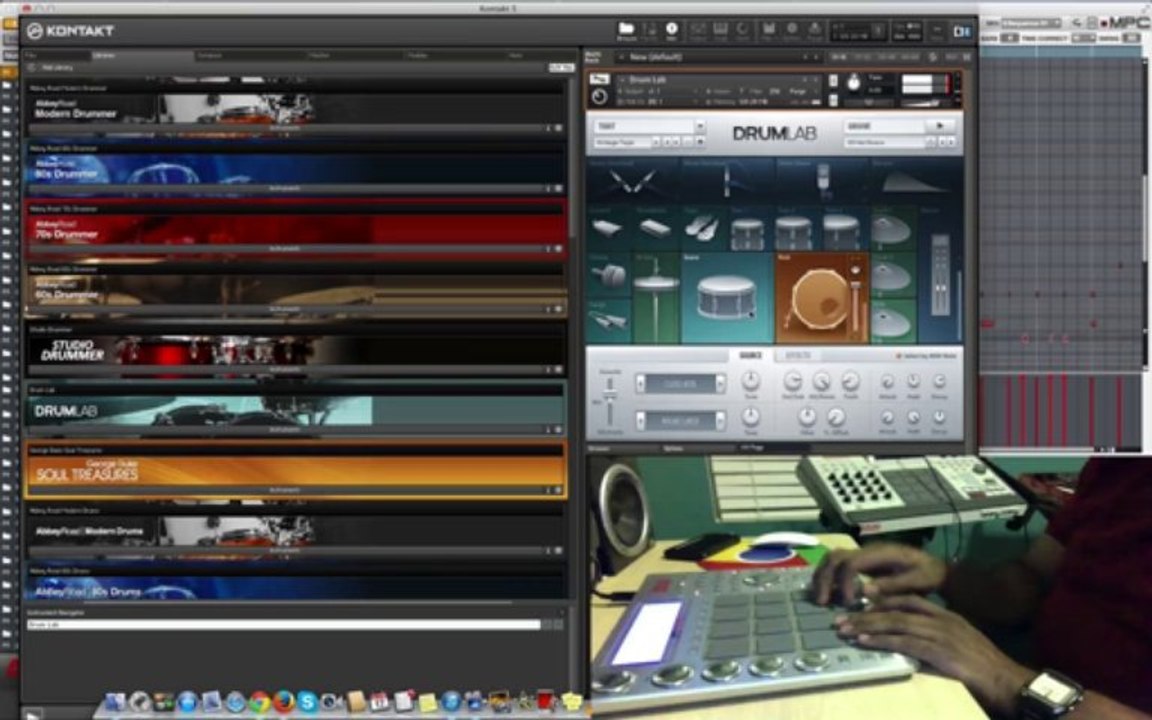Screen dimensions: 1152x720
Task: Click the Purge button in the instrument header
Action: (x=798, y=91)
